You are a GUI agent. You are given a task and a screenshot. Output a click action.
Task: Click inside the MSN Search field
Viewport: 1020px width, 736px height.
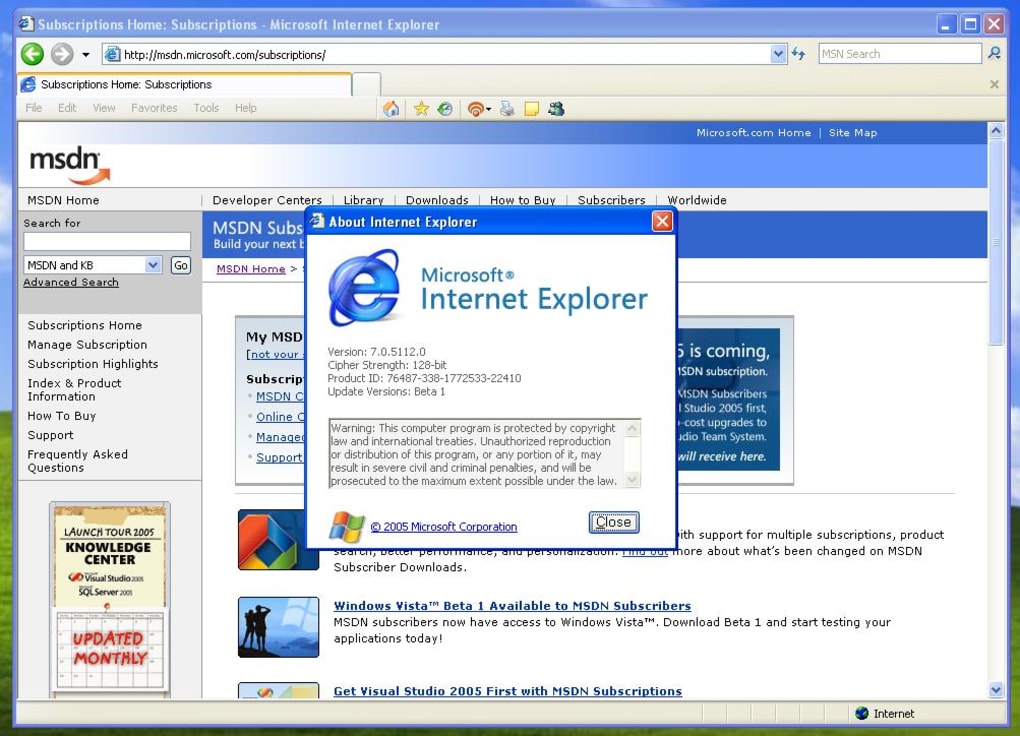click(895, 53)
